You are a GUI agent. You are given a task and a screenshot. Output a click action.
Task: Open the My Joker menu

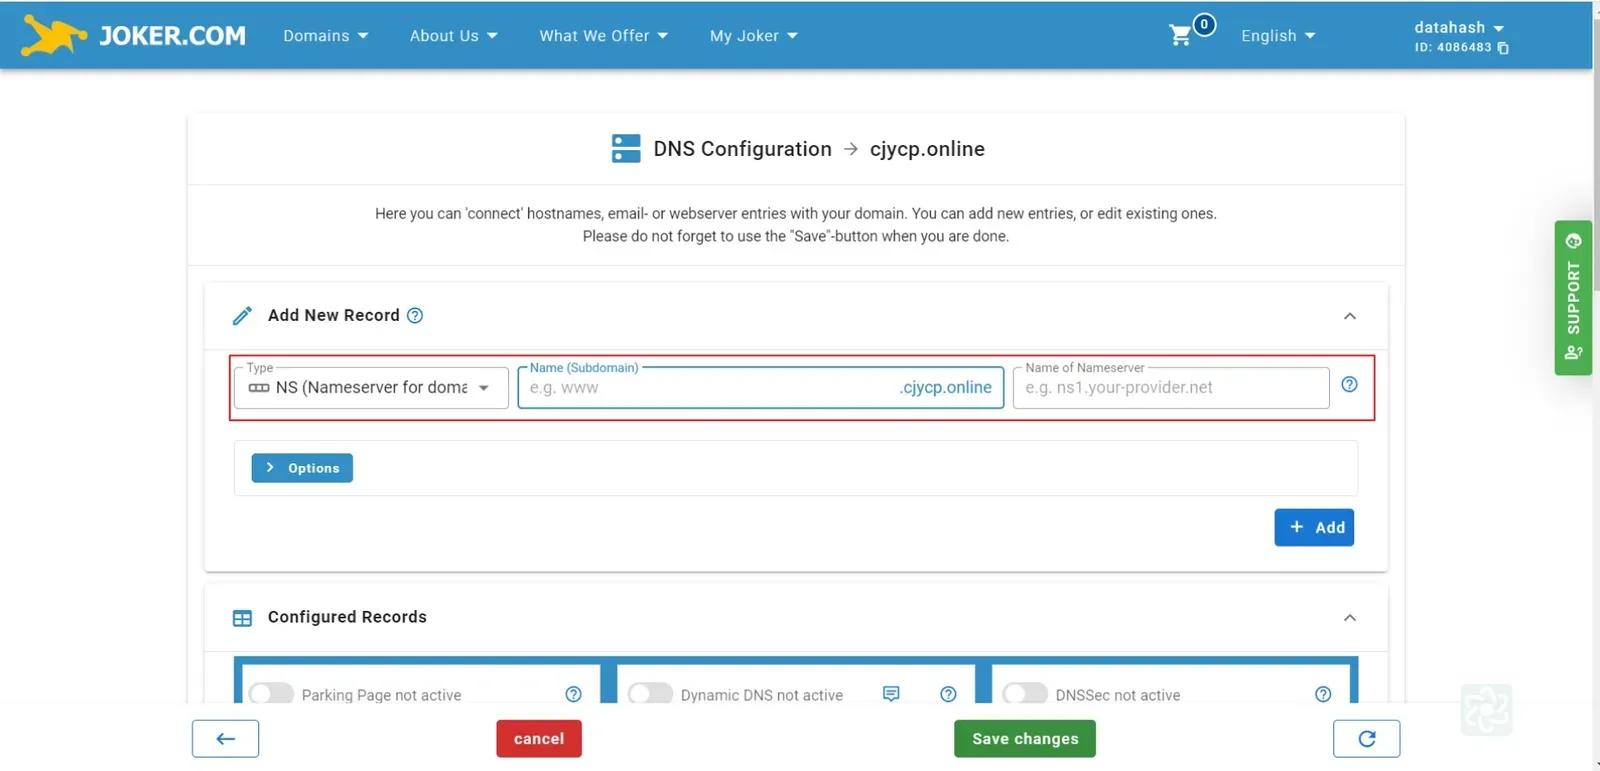tap(754, 36)
